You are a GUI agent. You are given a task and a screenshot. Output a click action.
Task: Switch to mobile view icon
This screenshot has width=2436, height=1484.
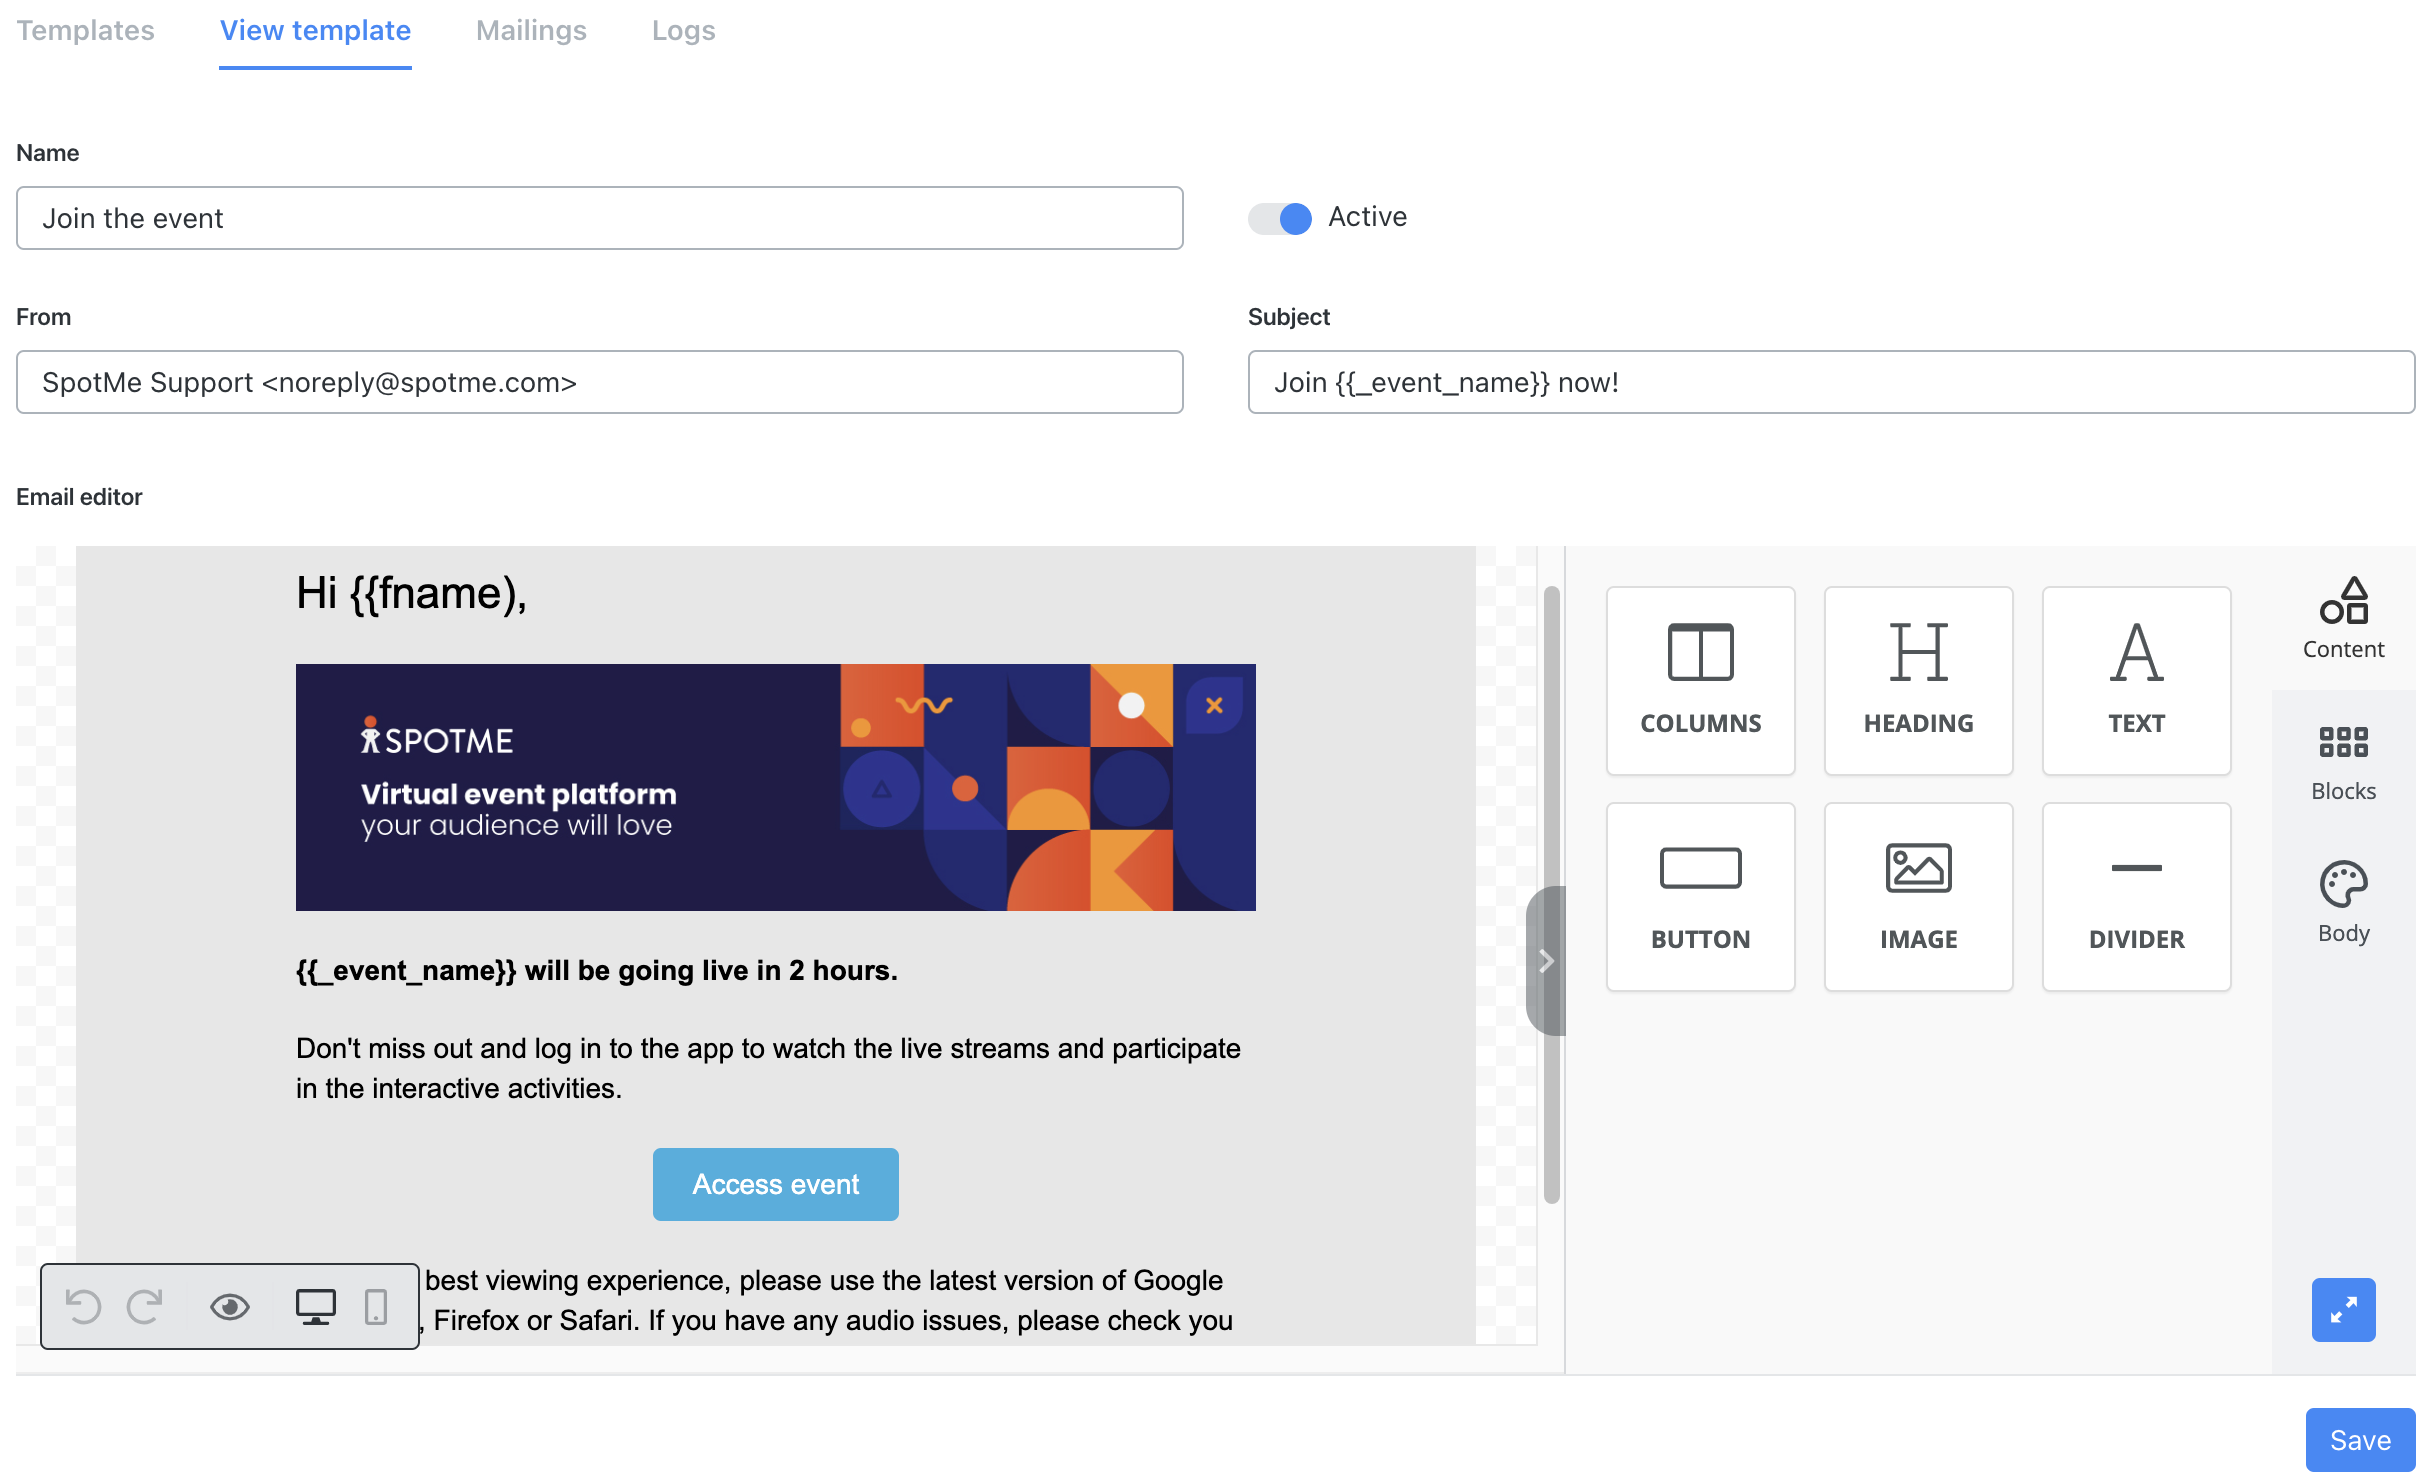pos(376,1306)
